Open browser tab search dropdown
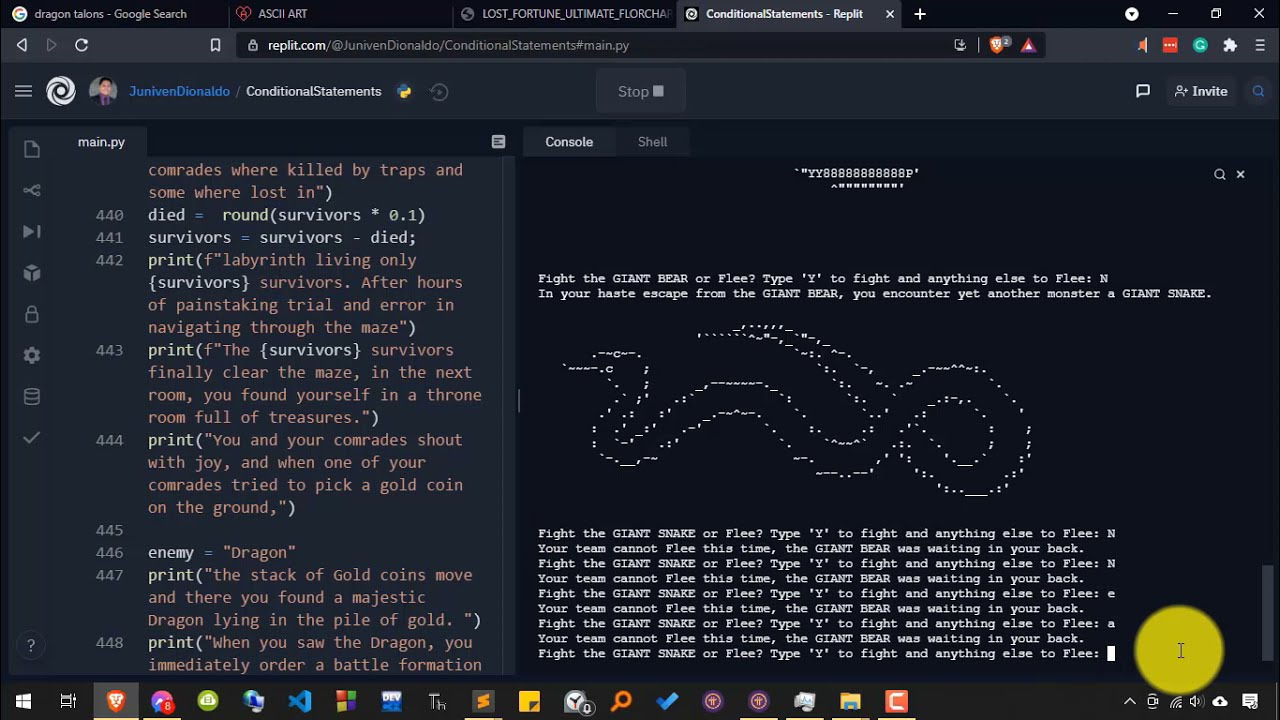Image resolution: width=1280 pixels, height=720 pixels. tap(1132, 14)
